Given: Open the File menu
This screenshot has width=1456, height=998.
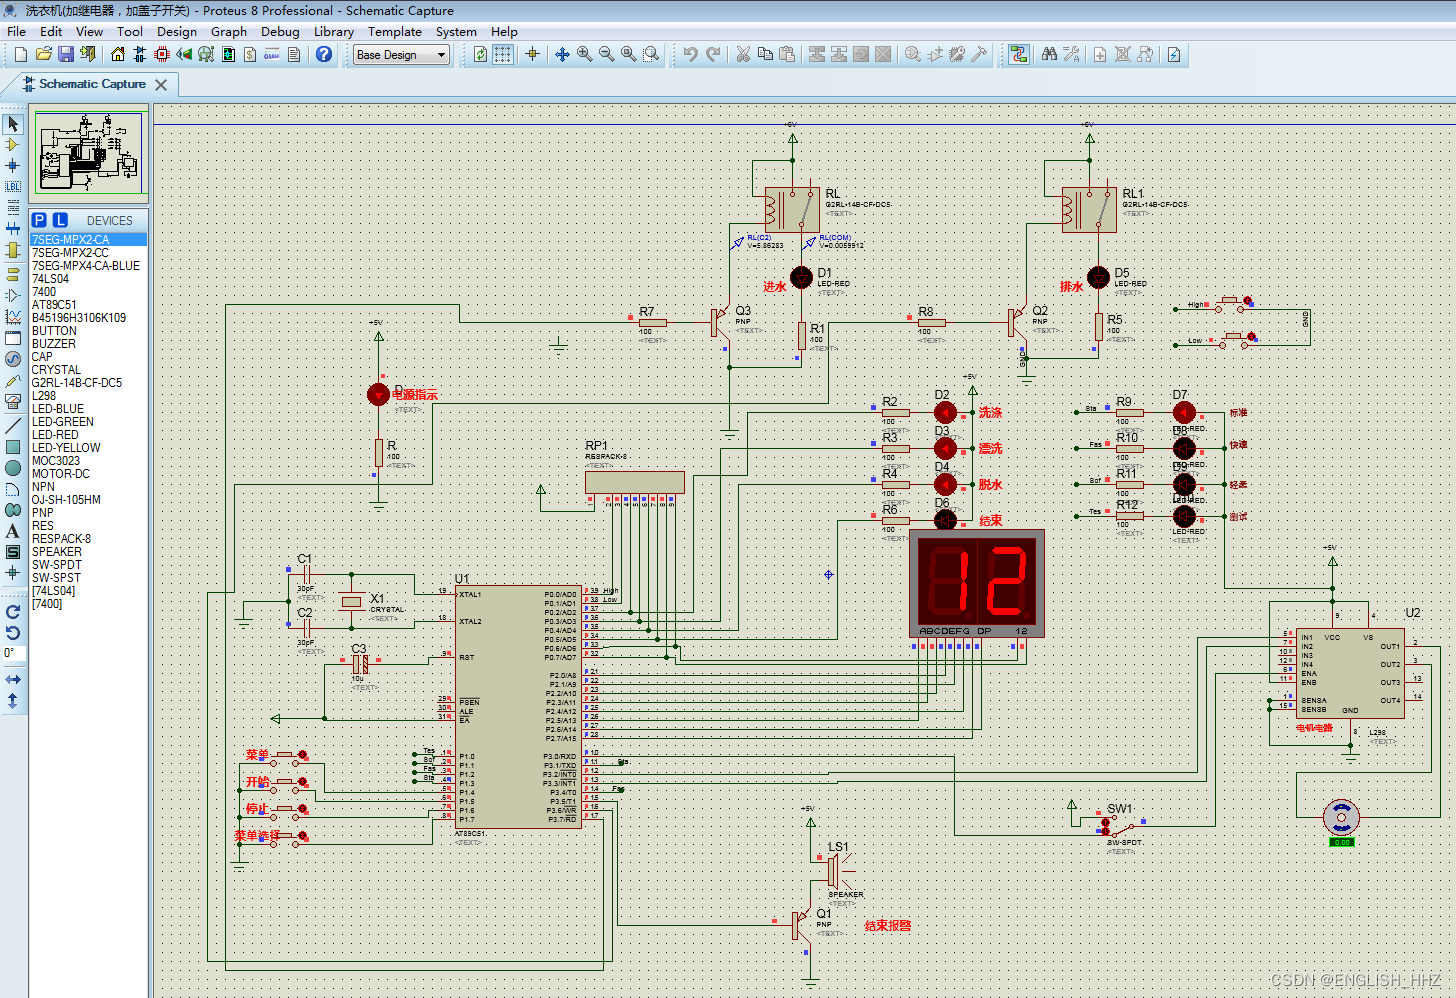Looking at the screenshot, I should point(17,31).
